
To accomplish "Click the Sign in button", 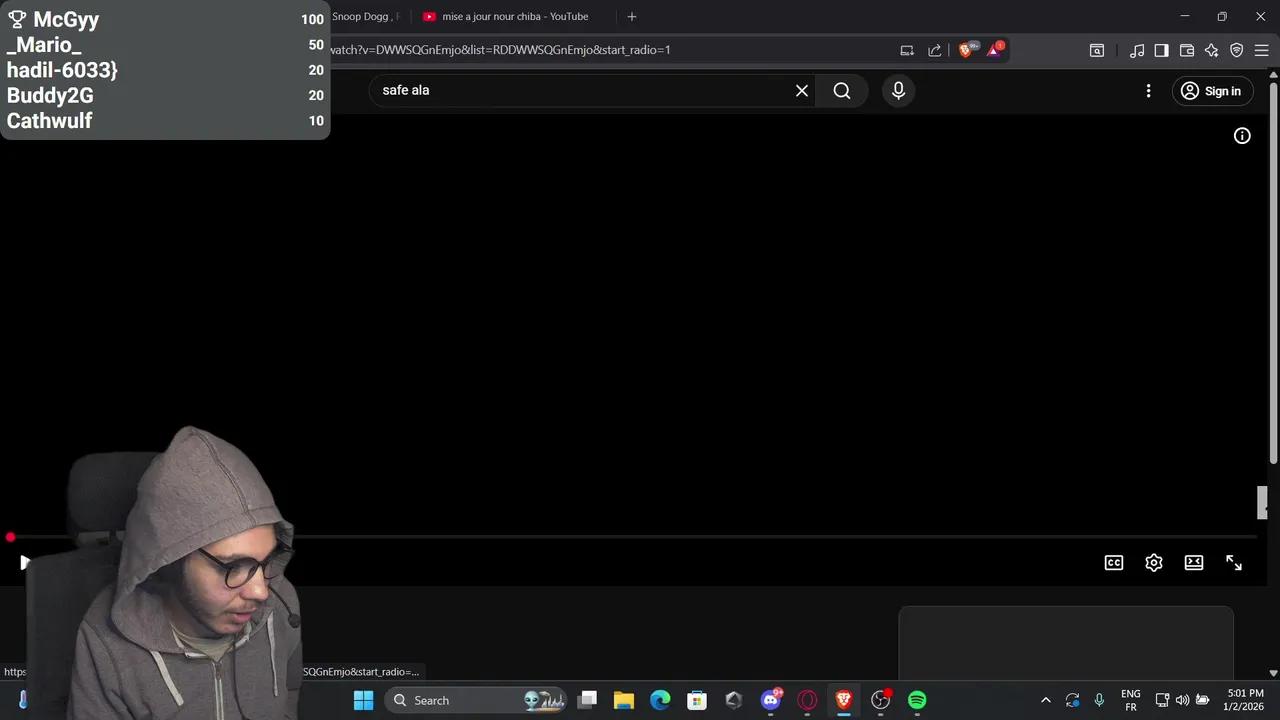I will (1212, 90).
